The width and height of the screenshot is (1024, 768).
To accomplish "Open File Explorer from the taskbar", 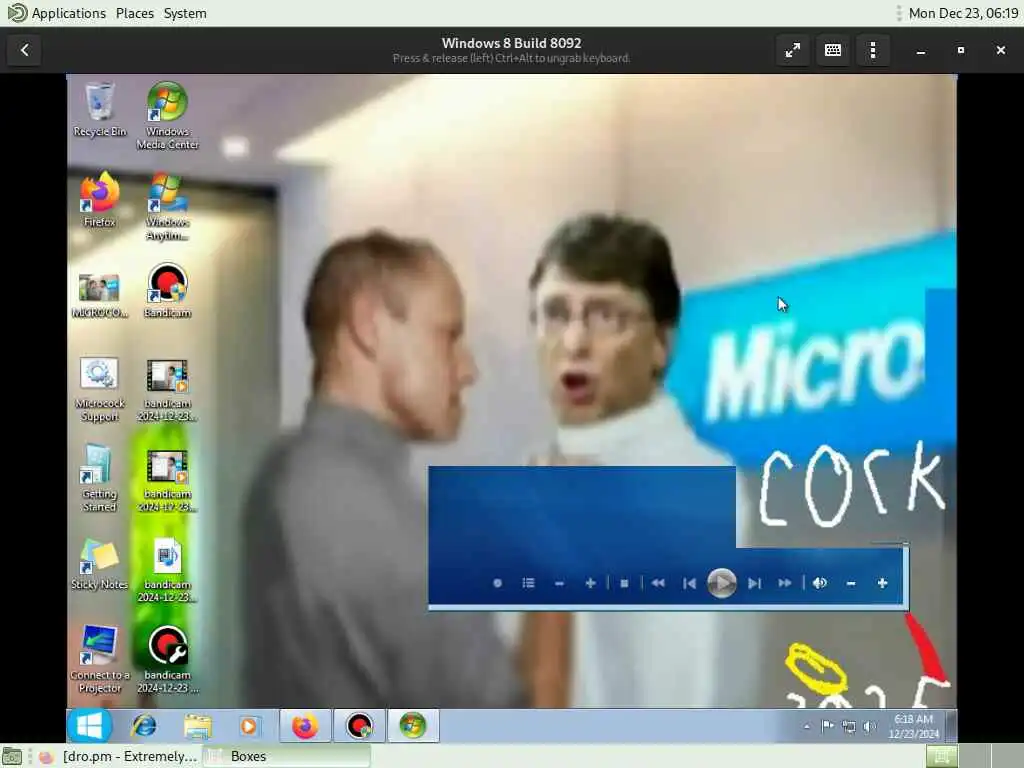I will (197, 726).
